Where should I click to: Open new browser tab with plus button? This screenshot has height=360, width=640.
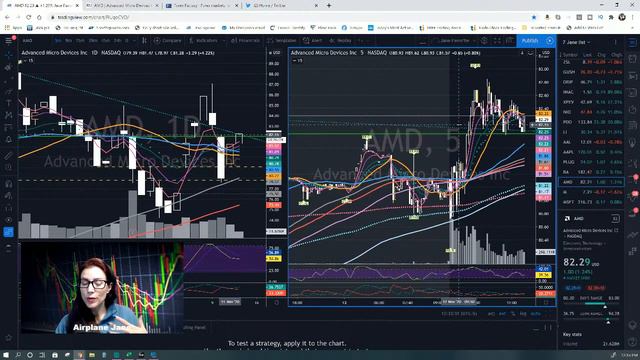(x=329, y=6)
